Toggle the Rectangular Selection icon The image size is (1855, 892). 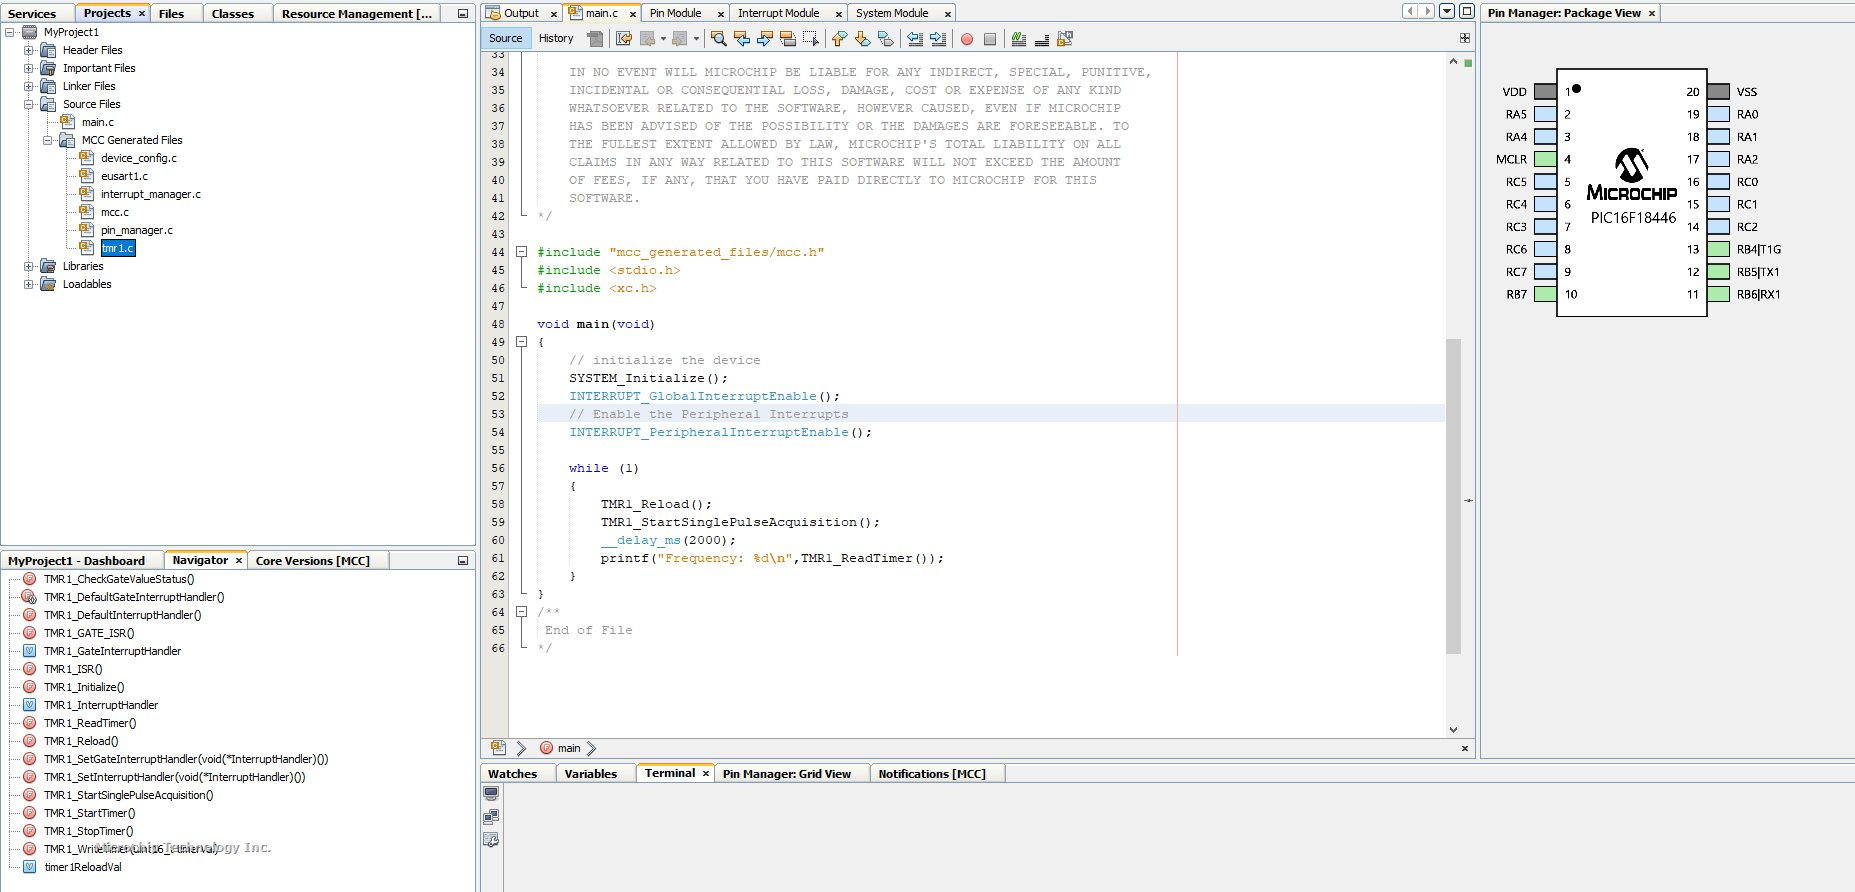coord(811,39)
